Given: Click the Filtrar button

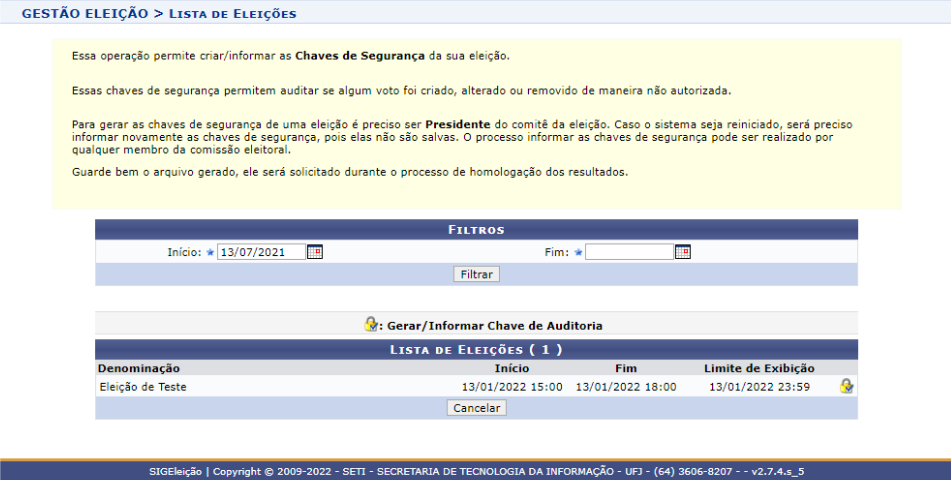Looking at the screenshot, I should [476, 274].
